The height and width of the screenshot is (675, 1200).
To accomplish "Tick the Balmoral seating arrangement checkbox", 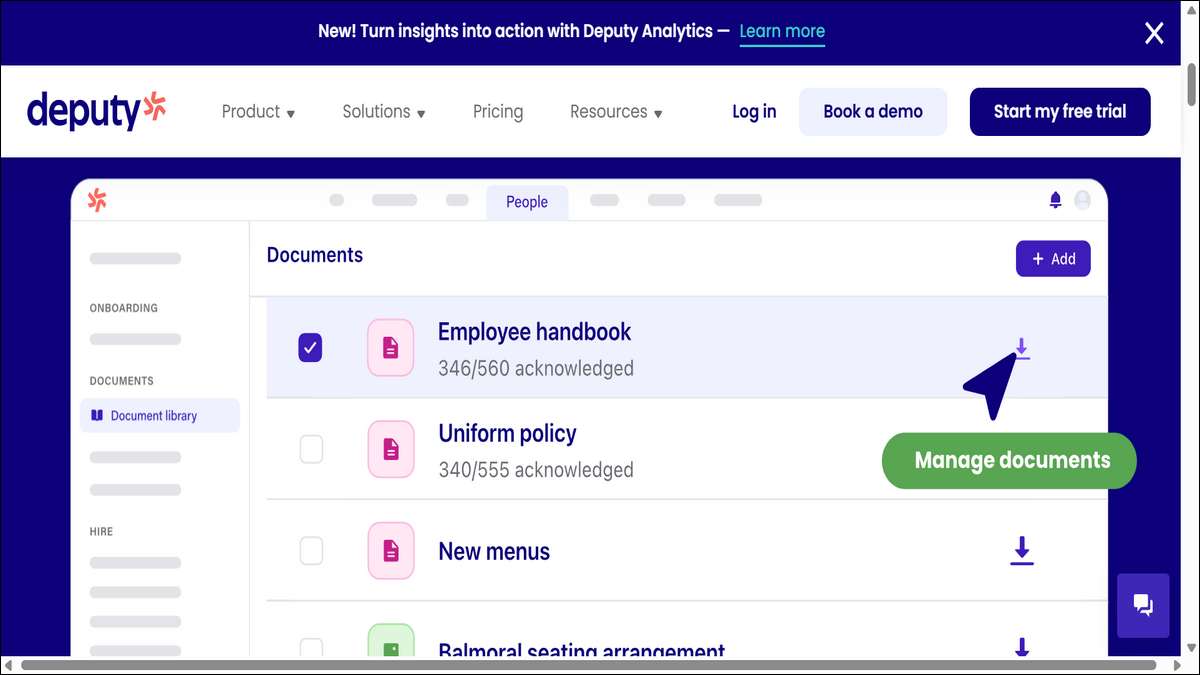I will pos(311,647).
